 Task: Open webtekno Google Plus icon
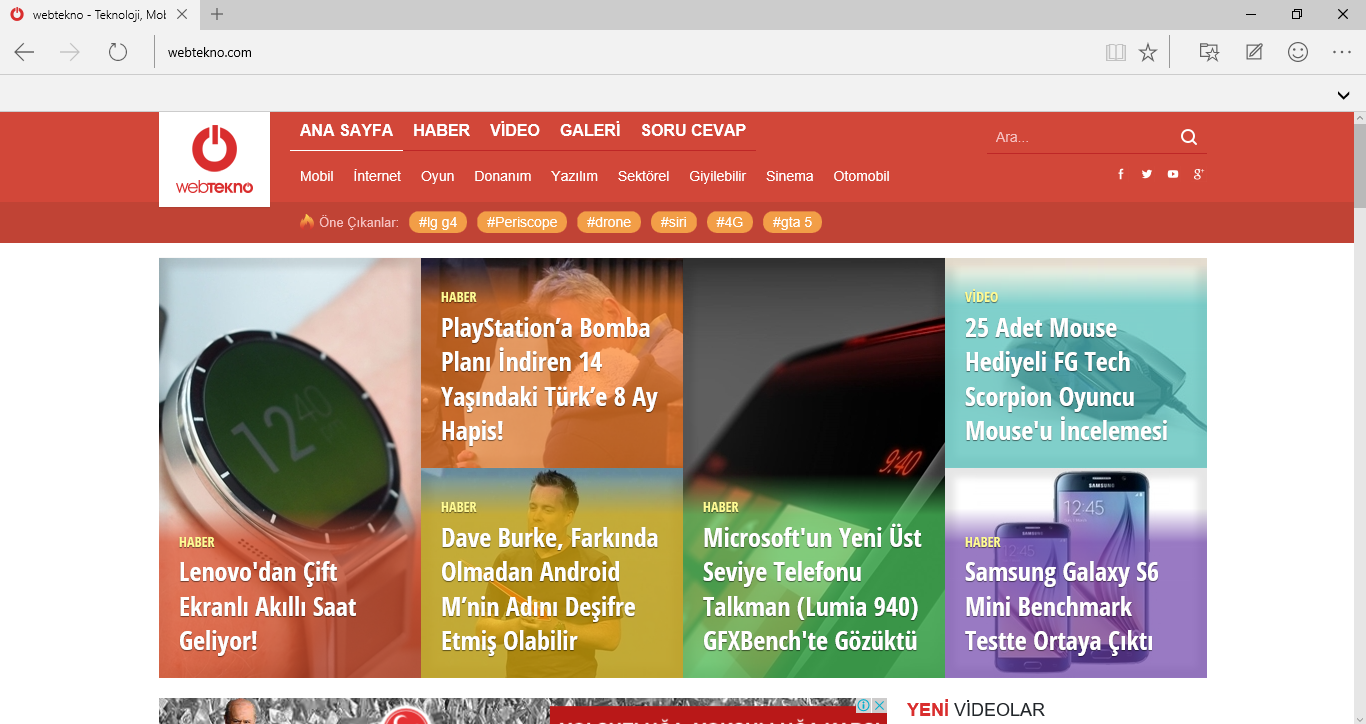(x=1199, y=174)
